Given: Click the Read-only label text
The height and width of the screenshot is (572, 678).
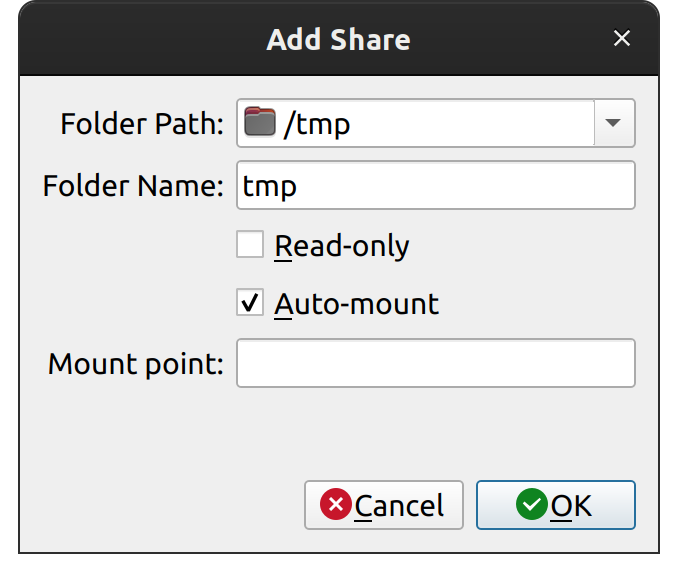Looking at the screenshot, I should 342,246.
